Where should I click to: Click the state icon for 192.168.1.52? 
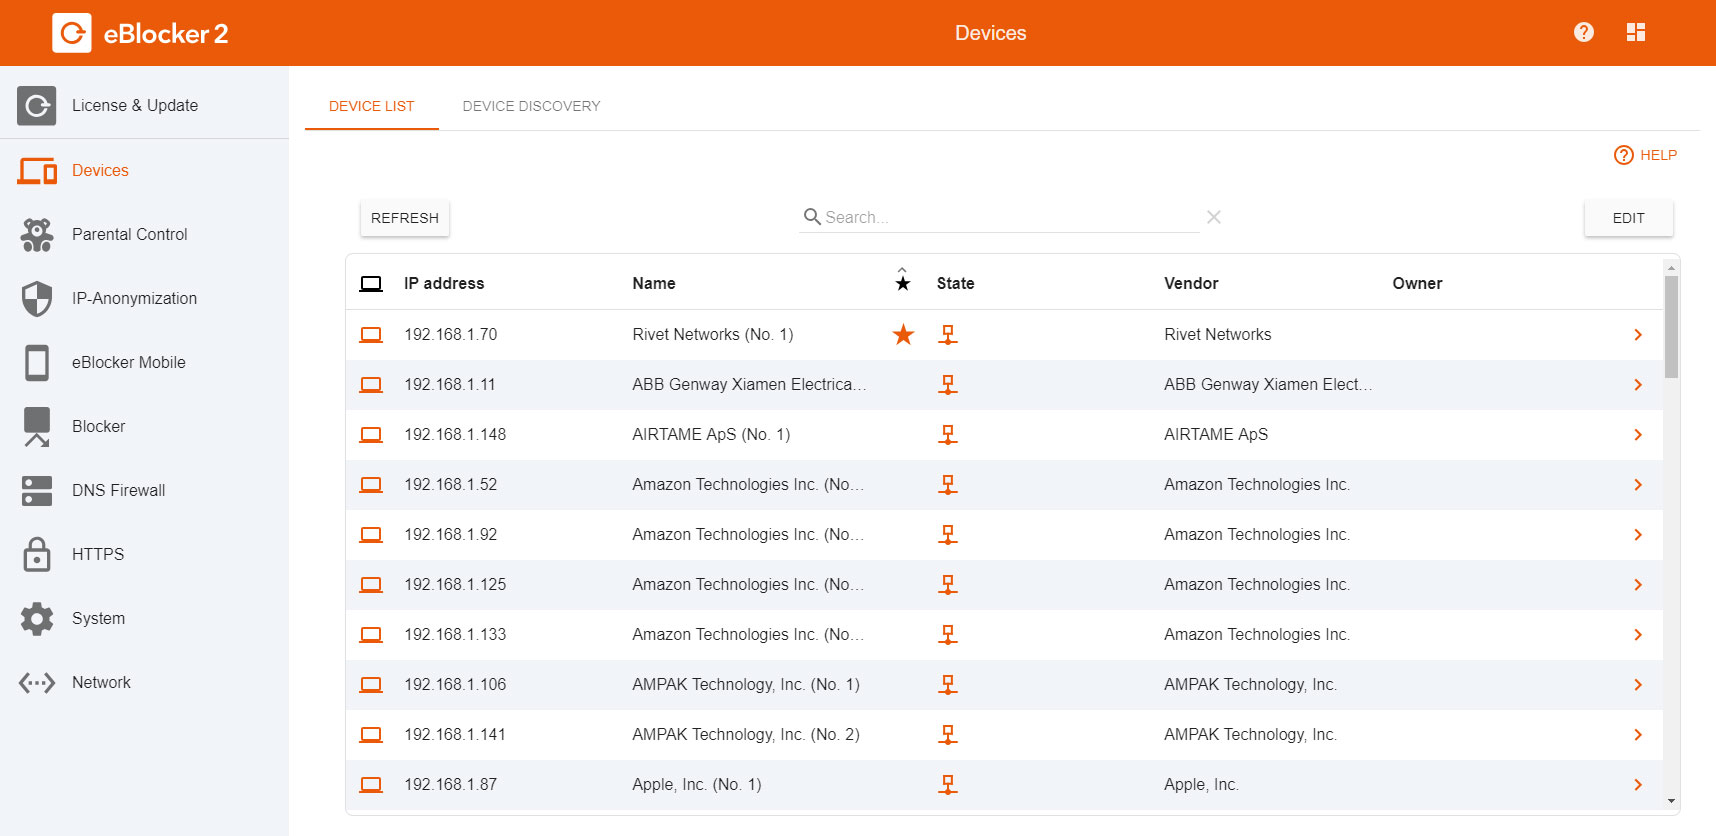[x=948, y=485]
